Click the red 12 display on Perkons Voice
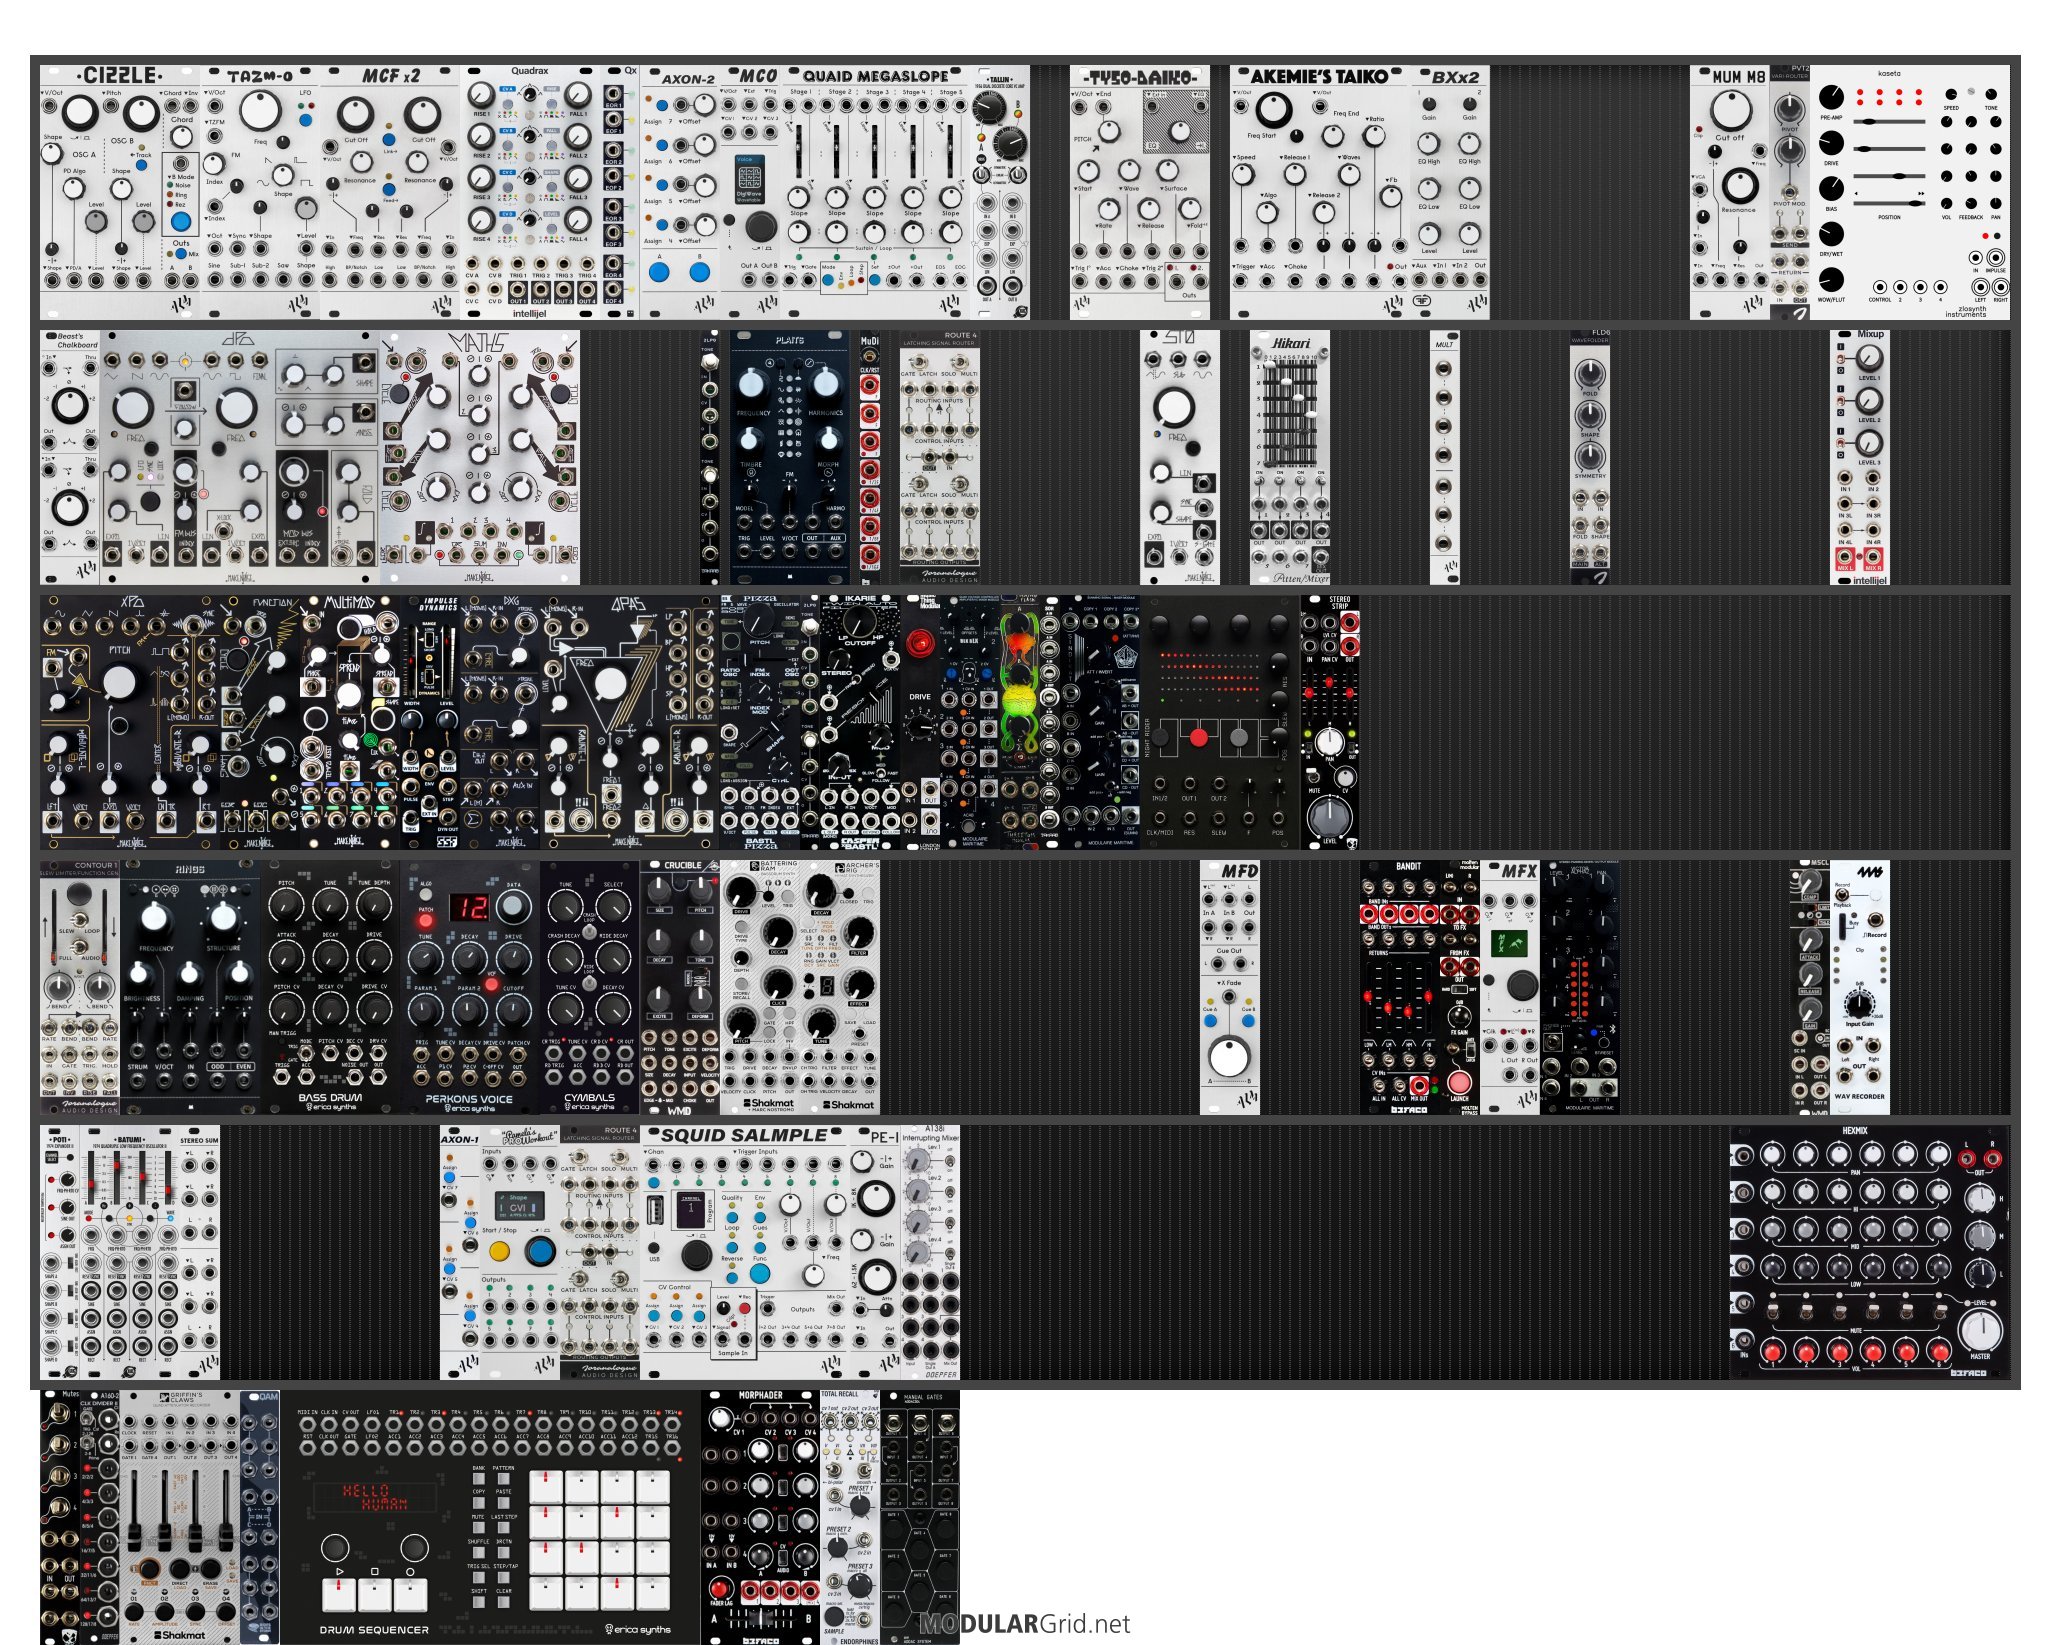Image resolution: width=2051 pixels, height=1645 pixels. [469, 908]
